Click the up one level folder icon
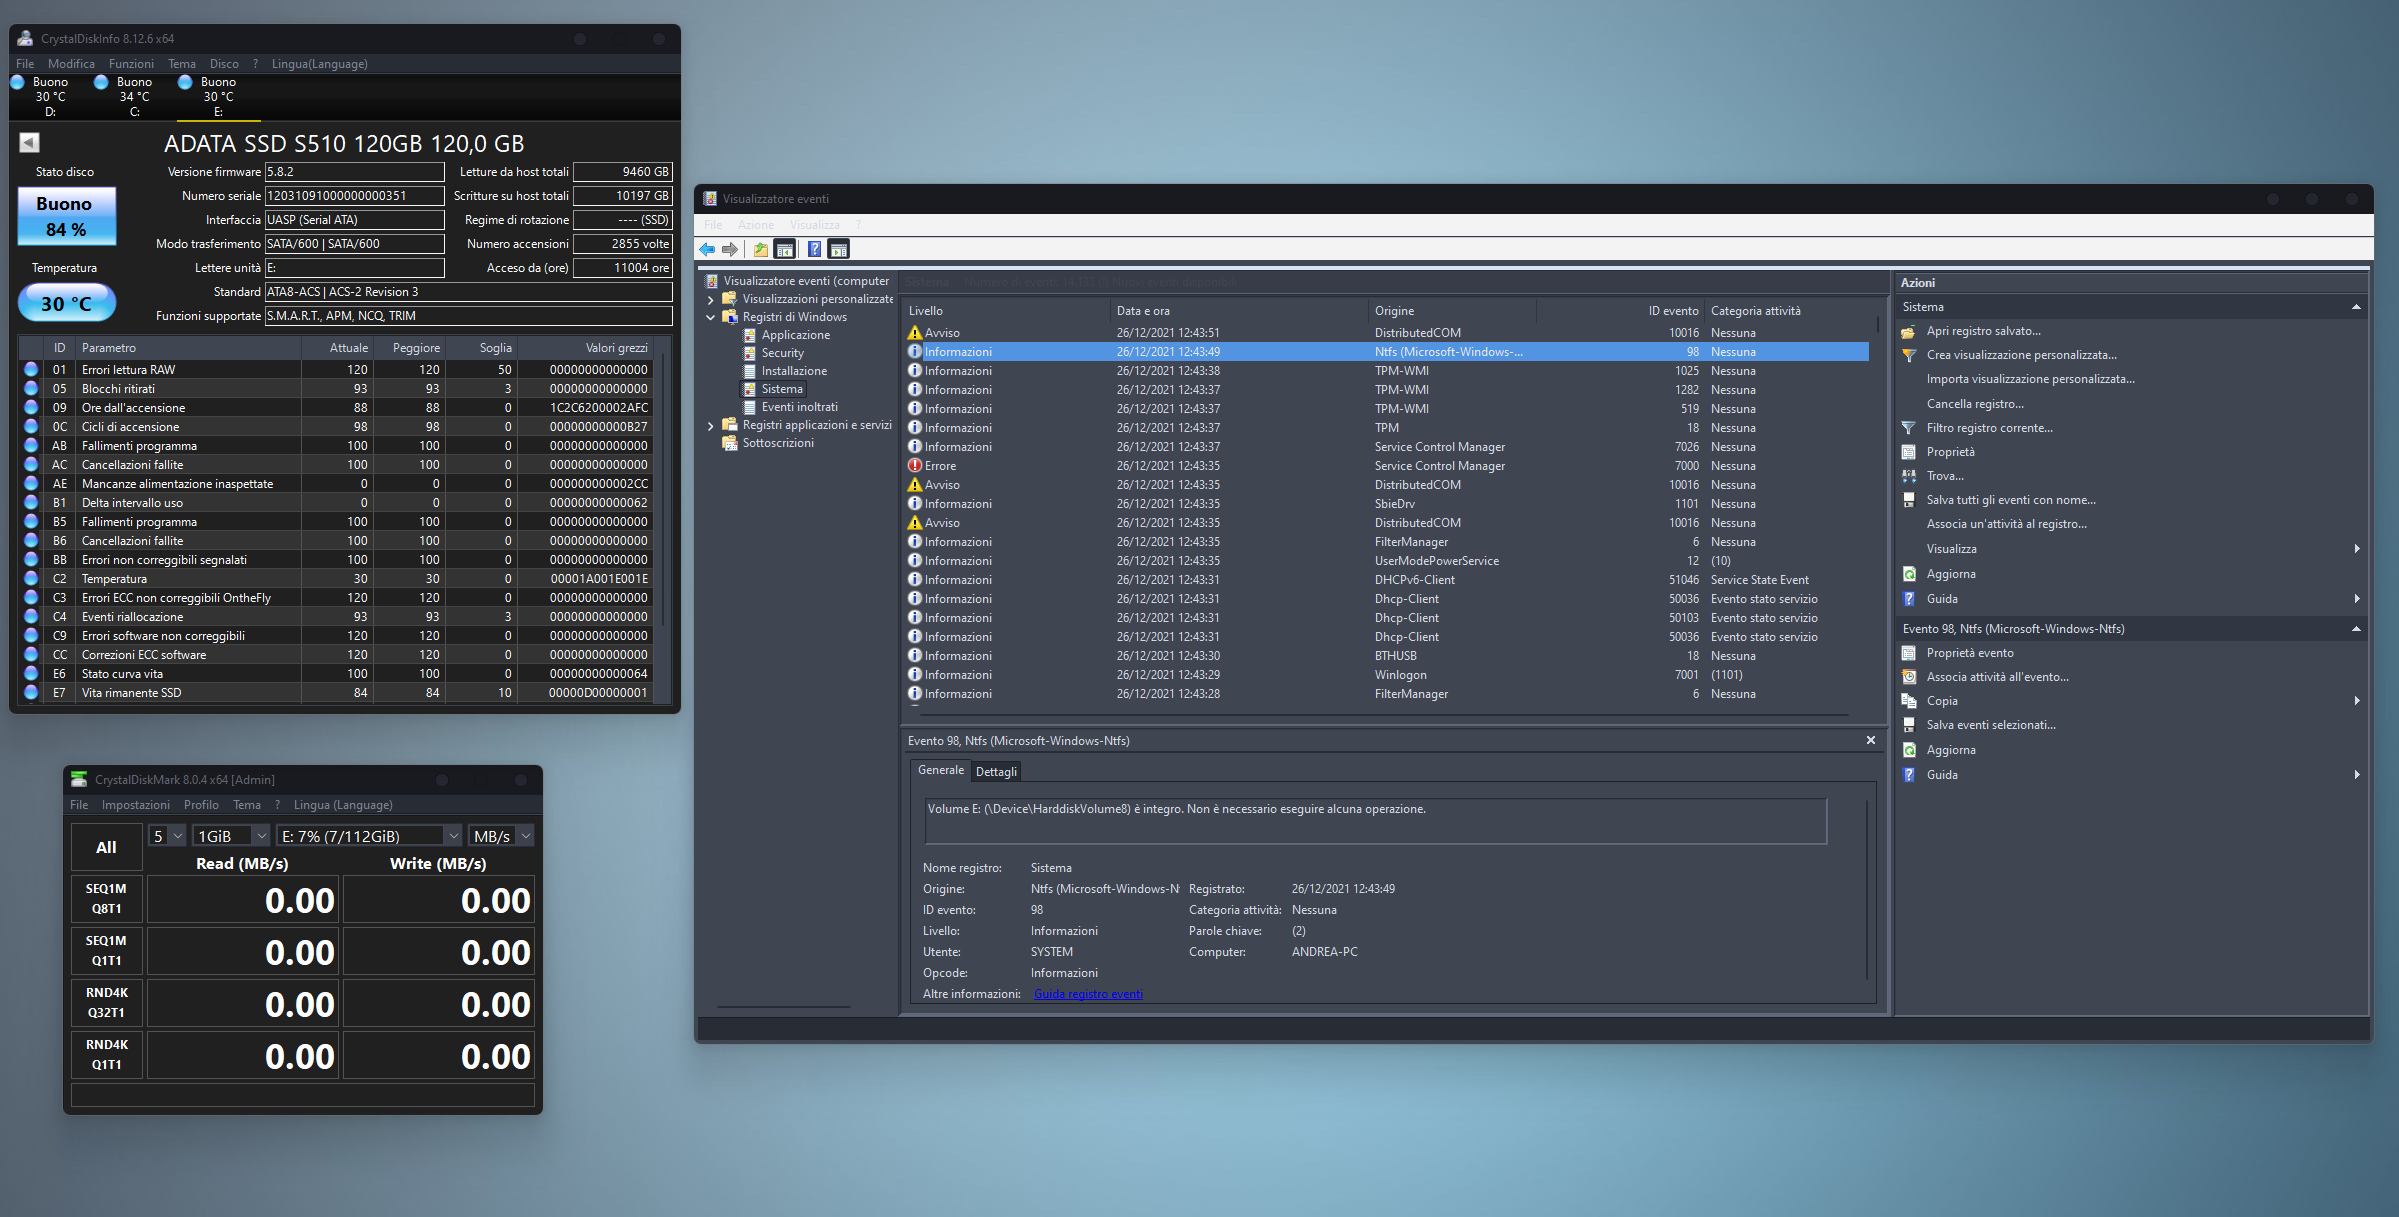The height and width of the screenshot is (1217, 2399). coord(761,250)
